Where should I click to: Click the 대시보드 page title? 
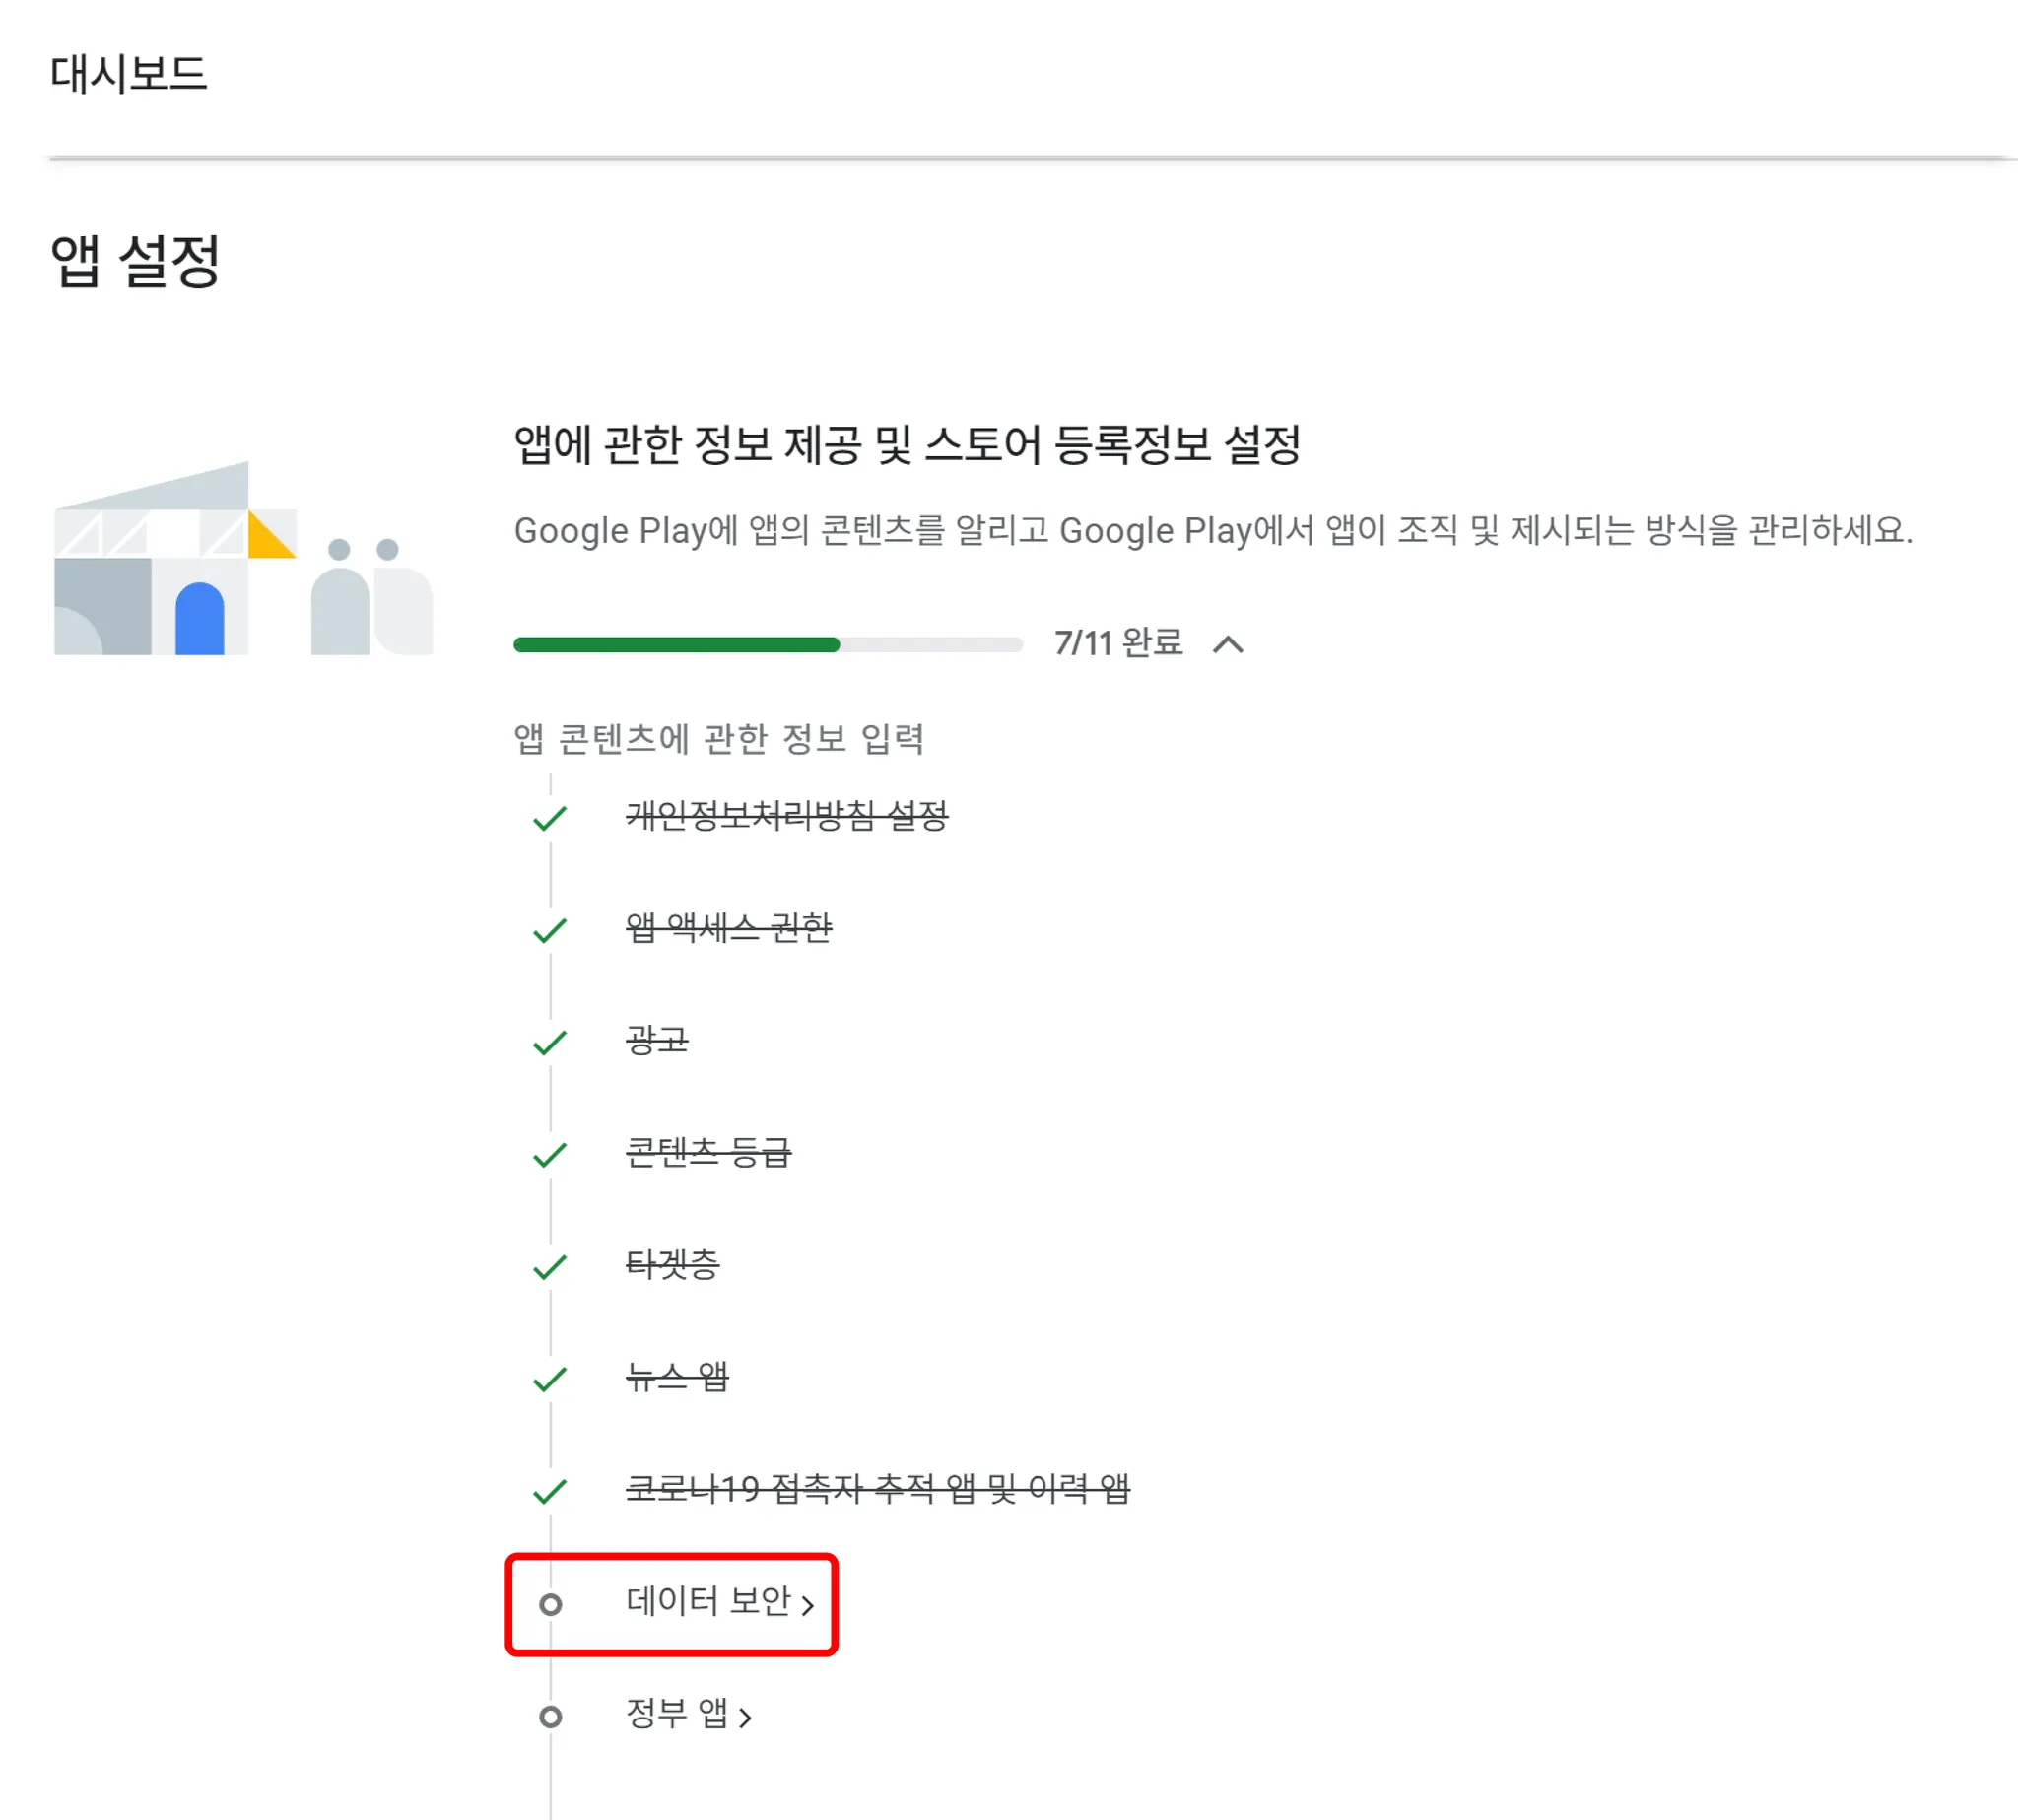(129, 74)
